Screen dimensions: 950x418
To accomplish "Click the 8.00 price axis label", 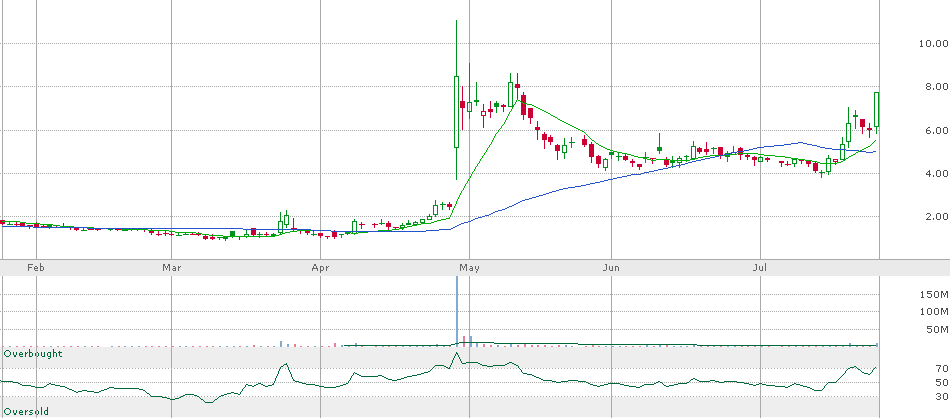I will (x=935, y=87).
